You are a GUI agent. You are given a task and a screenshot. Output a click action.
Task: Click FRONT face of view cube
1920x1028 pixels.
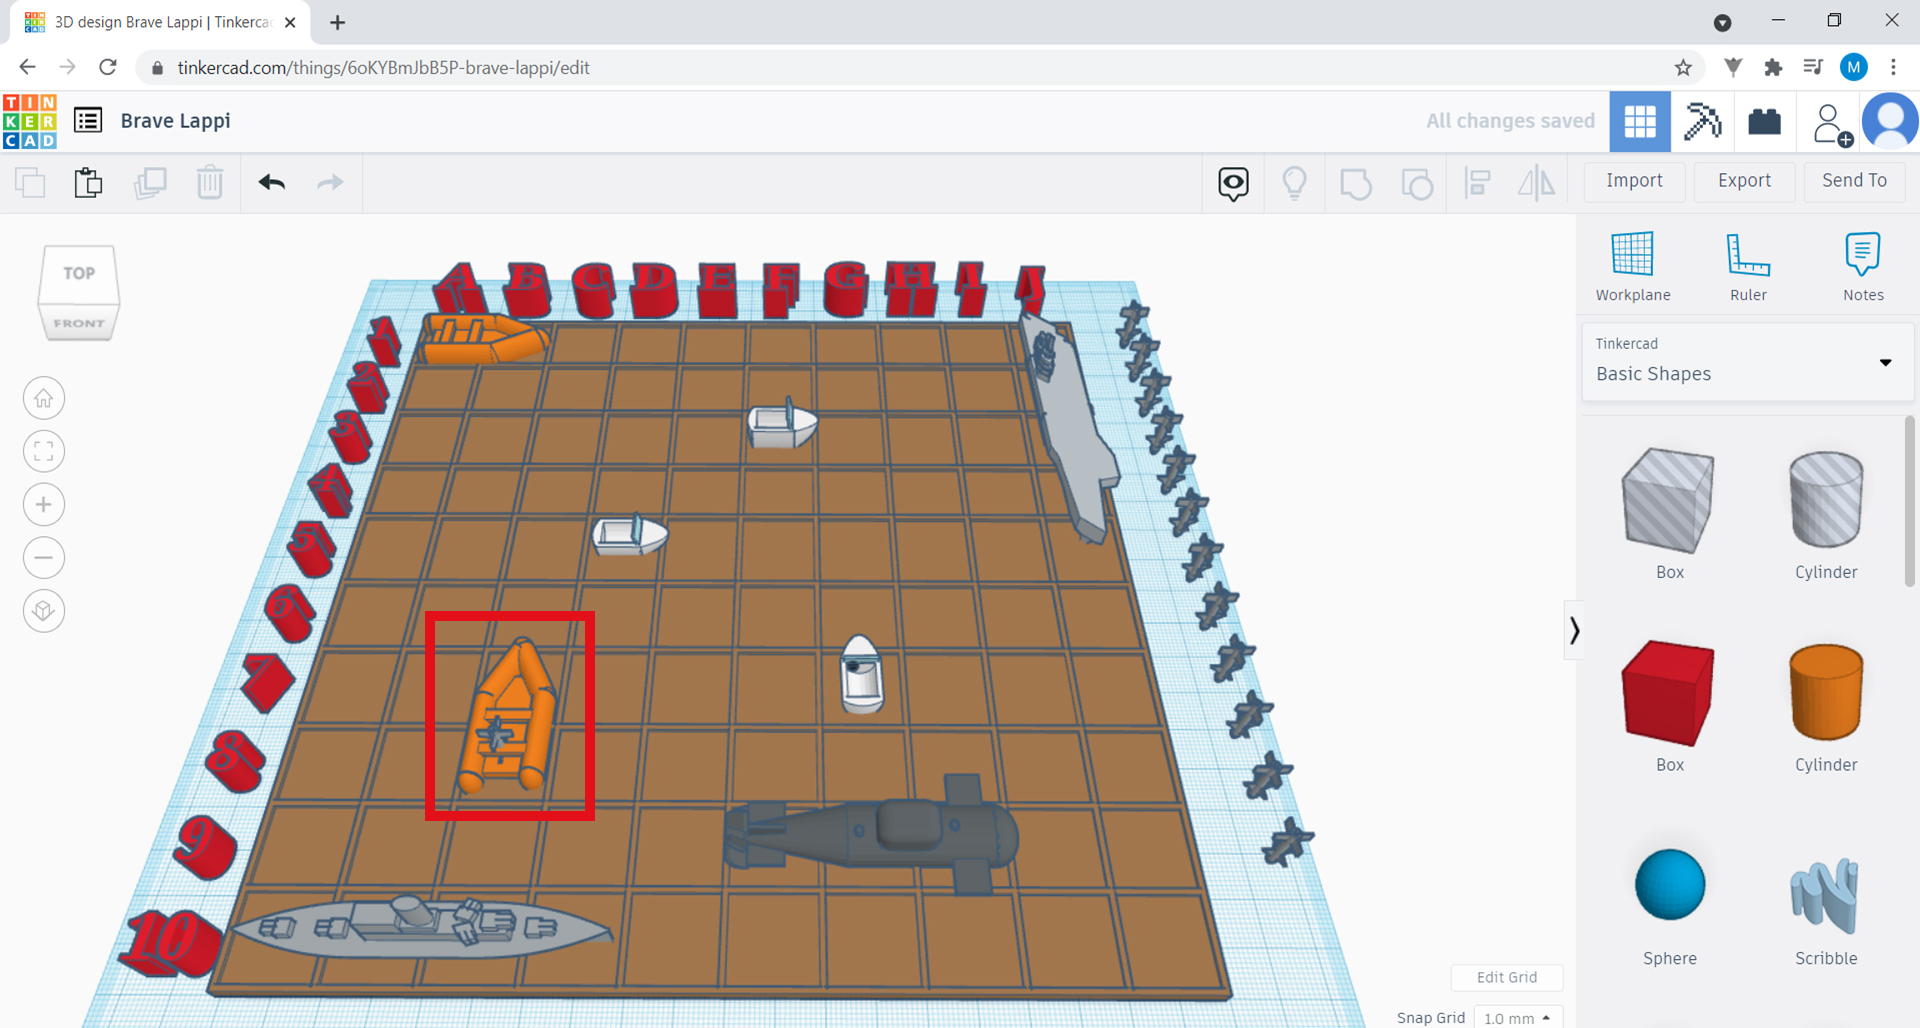tap(79, 323)
